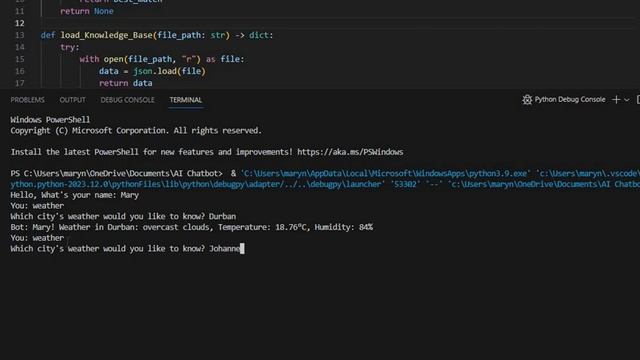Click the Python Debug Console label

coord(570,100)
